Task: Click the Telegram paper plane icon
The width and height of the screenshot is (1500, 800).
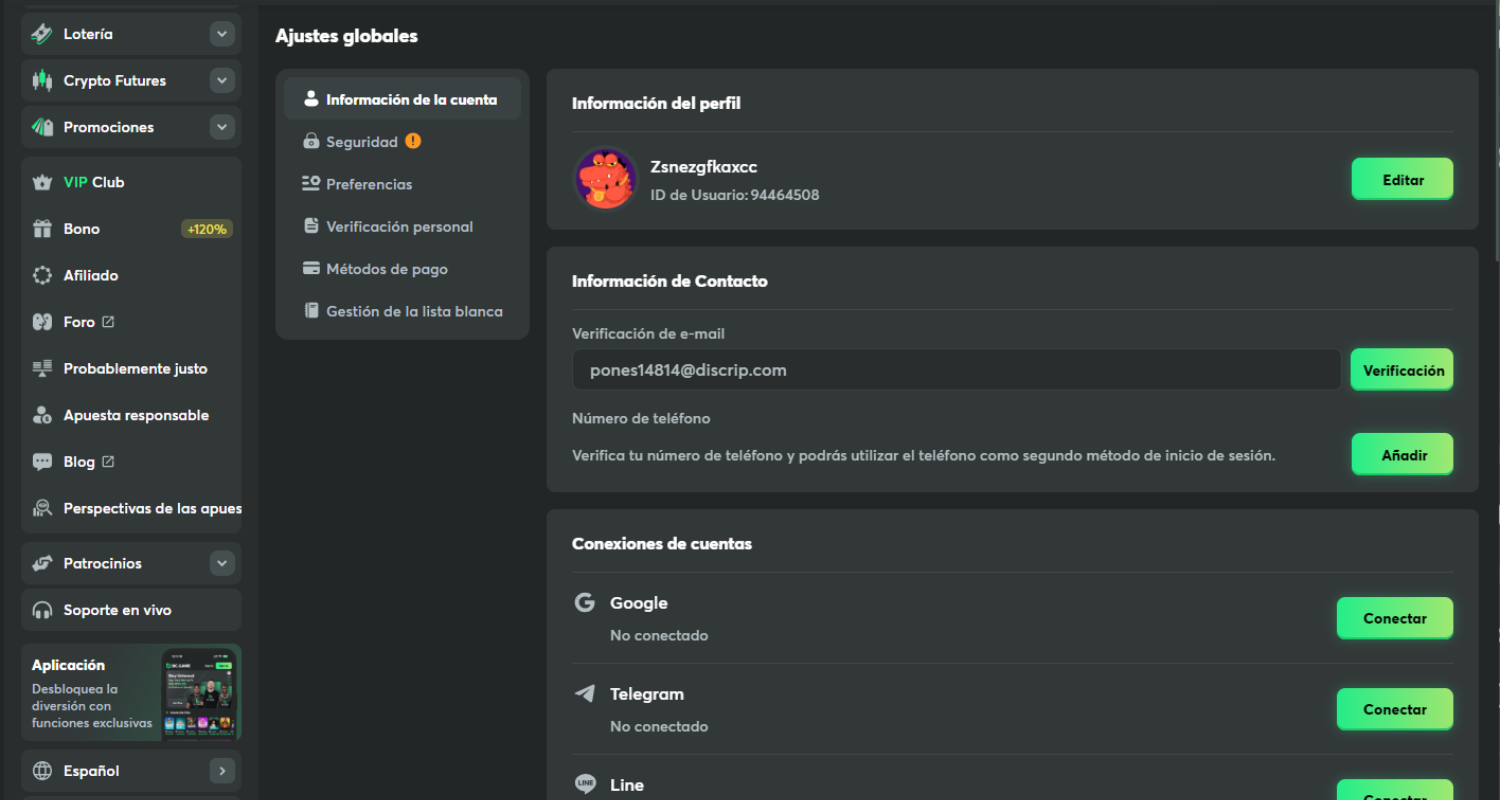Action: click(584, 694)
